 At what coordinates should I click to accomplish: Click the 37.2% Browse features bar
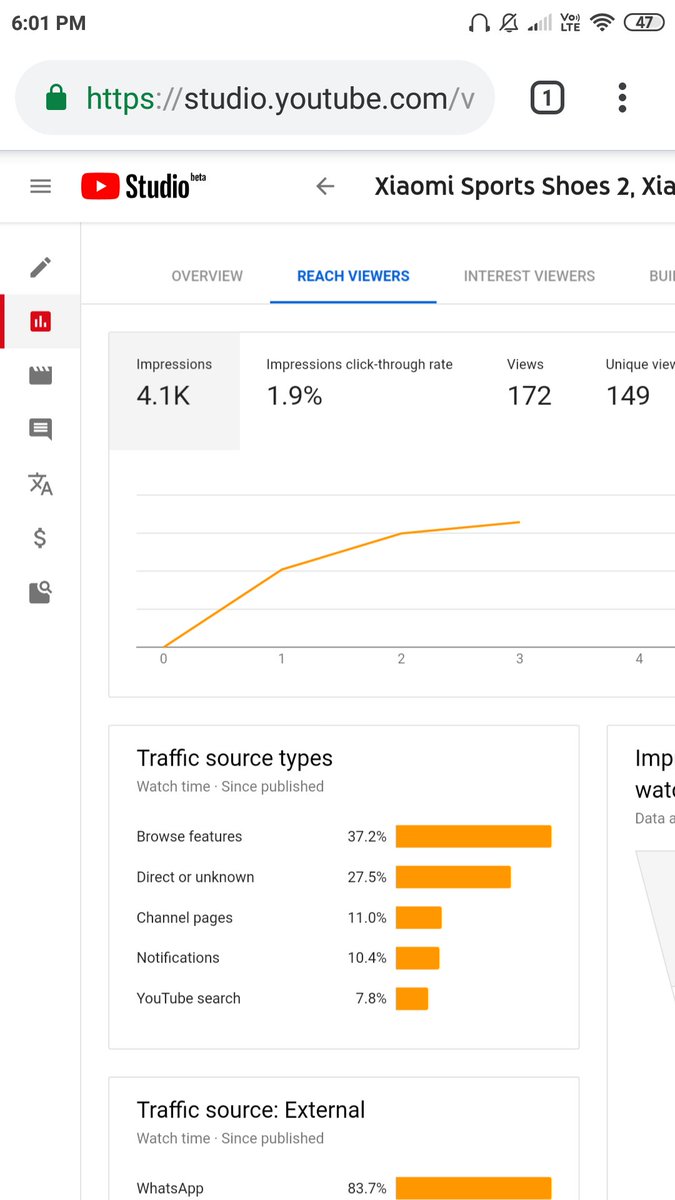tap(474, 836)
